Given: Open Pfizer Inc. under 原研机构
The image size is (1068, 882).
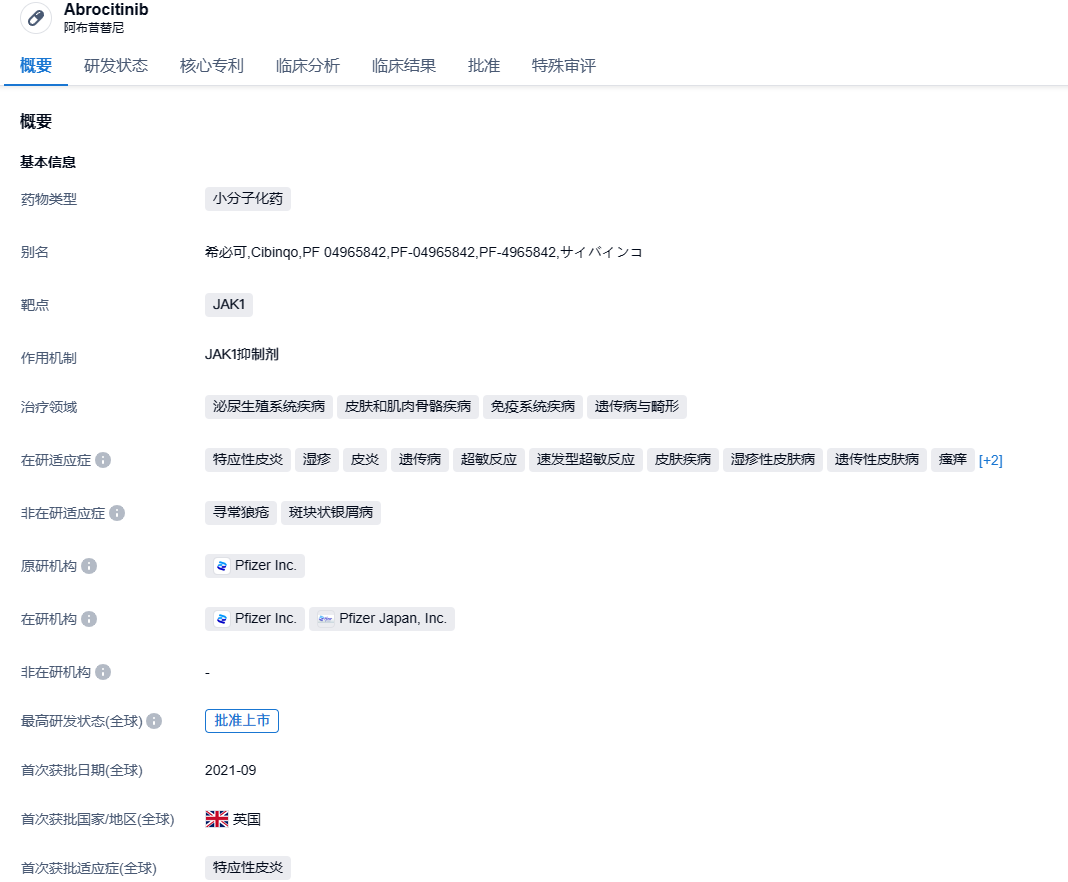Looking at the screenshot, I should click(x=255, y=566).
